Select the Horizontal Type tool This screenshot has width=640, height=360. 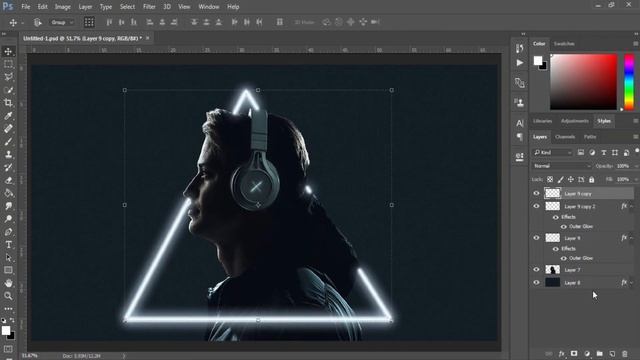tap(8, 245)
